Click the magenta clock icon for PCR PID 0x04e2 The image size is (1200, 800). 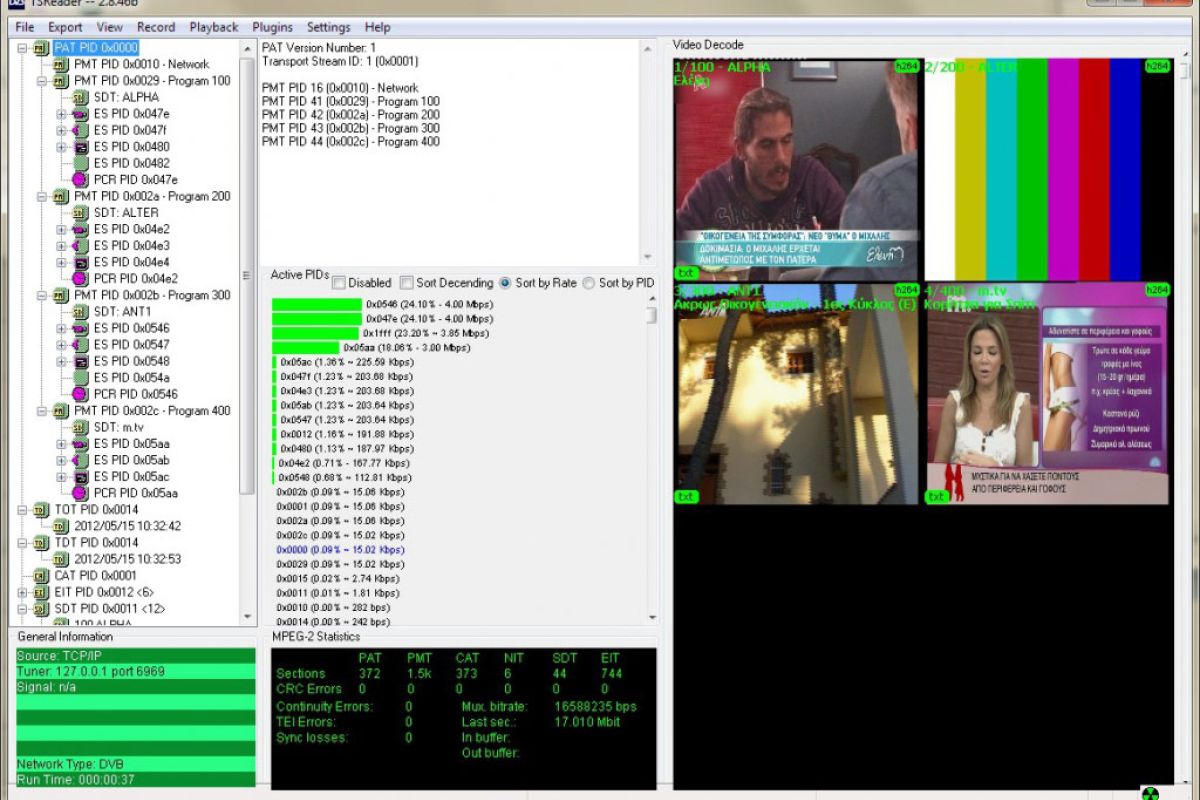coord(79,279)
